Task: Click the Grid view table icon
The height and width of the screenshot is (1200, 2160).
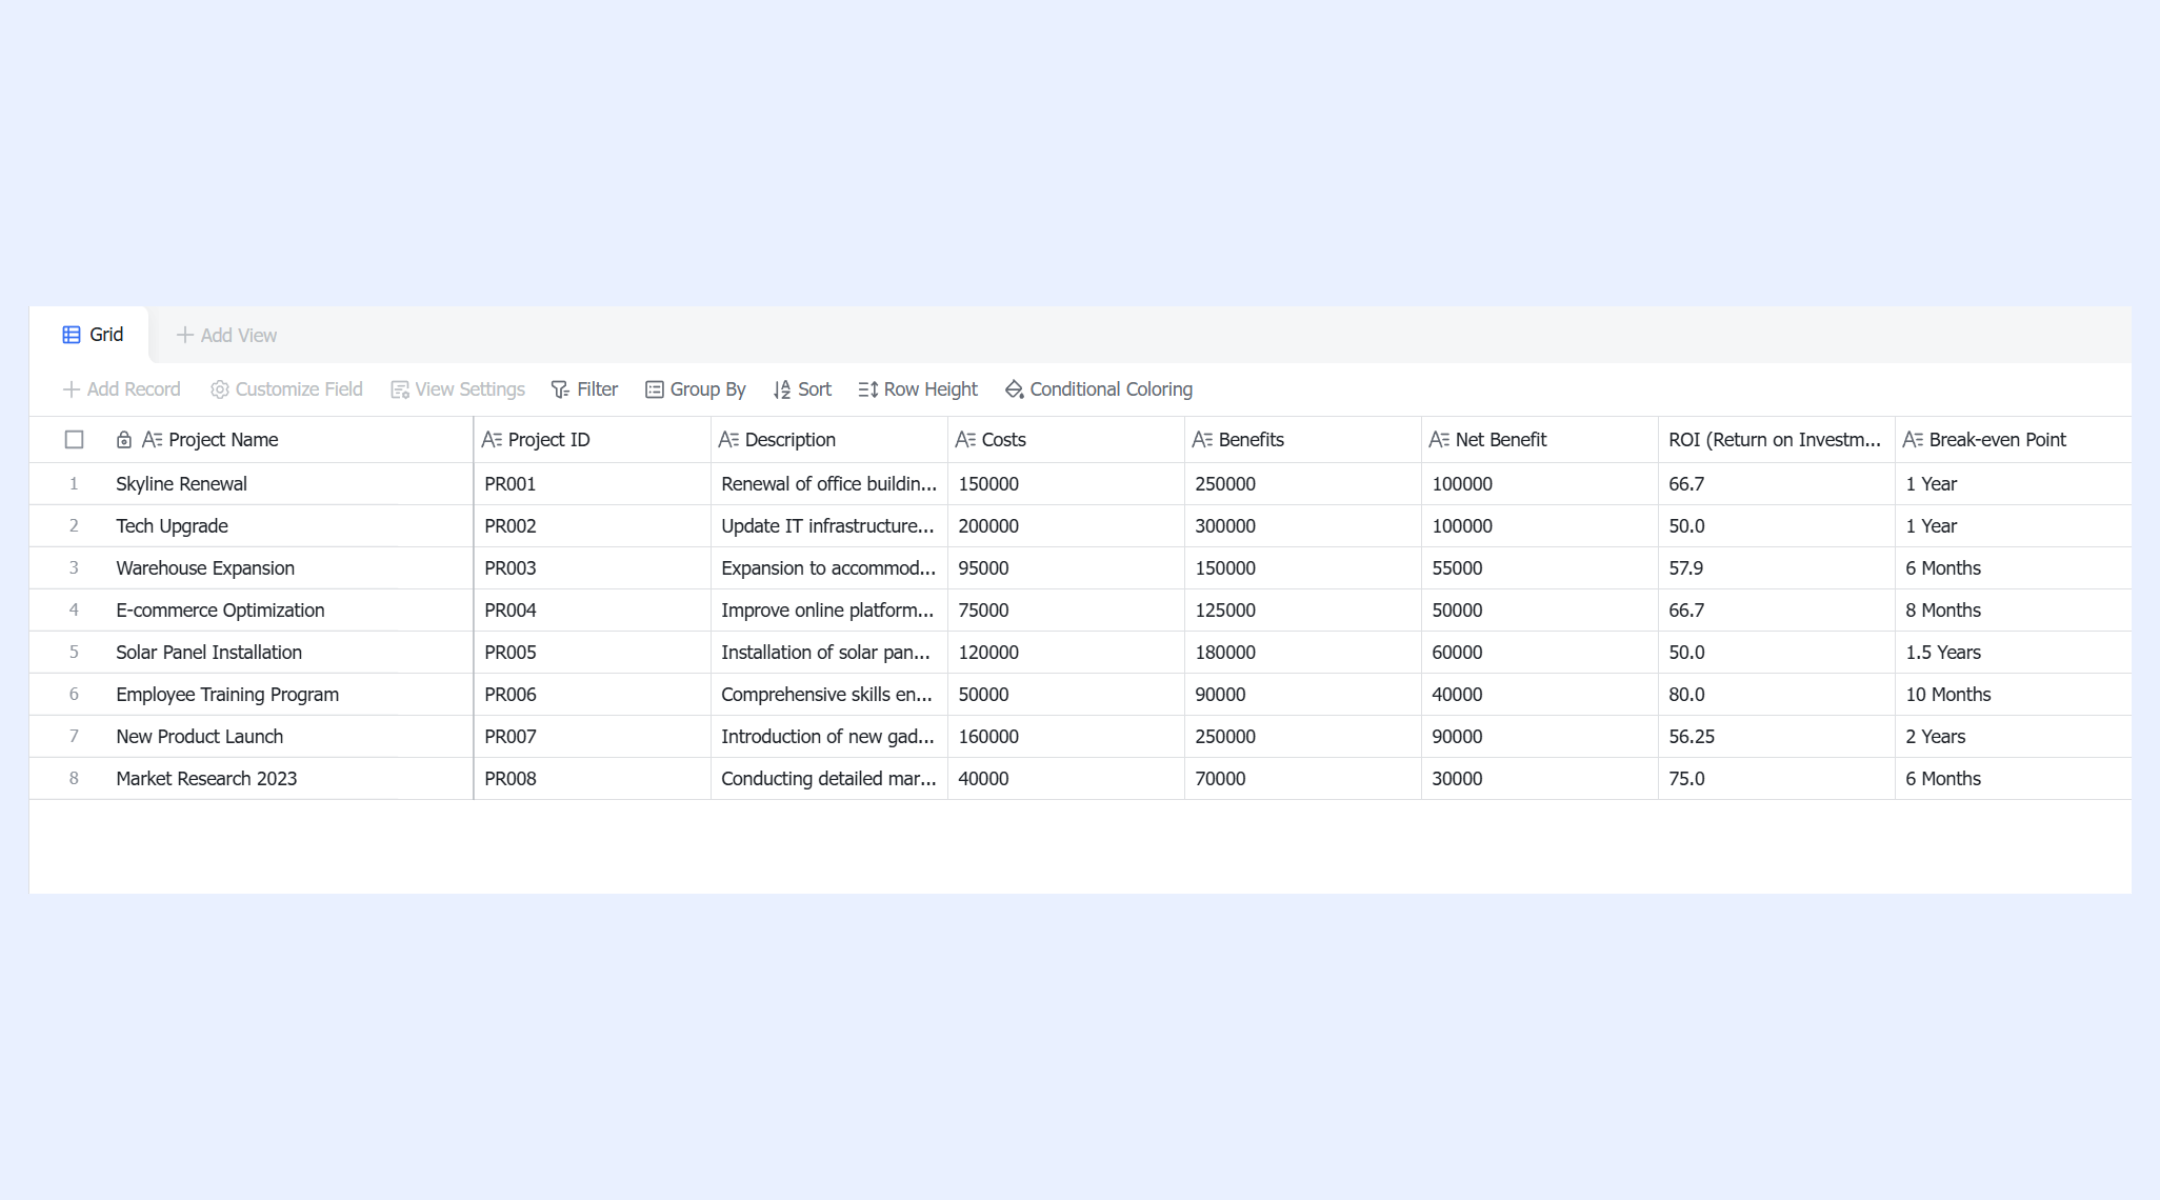Action: 71,335
